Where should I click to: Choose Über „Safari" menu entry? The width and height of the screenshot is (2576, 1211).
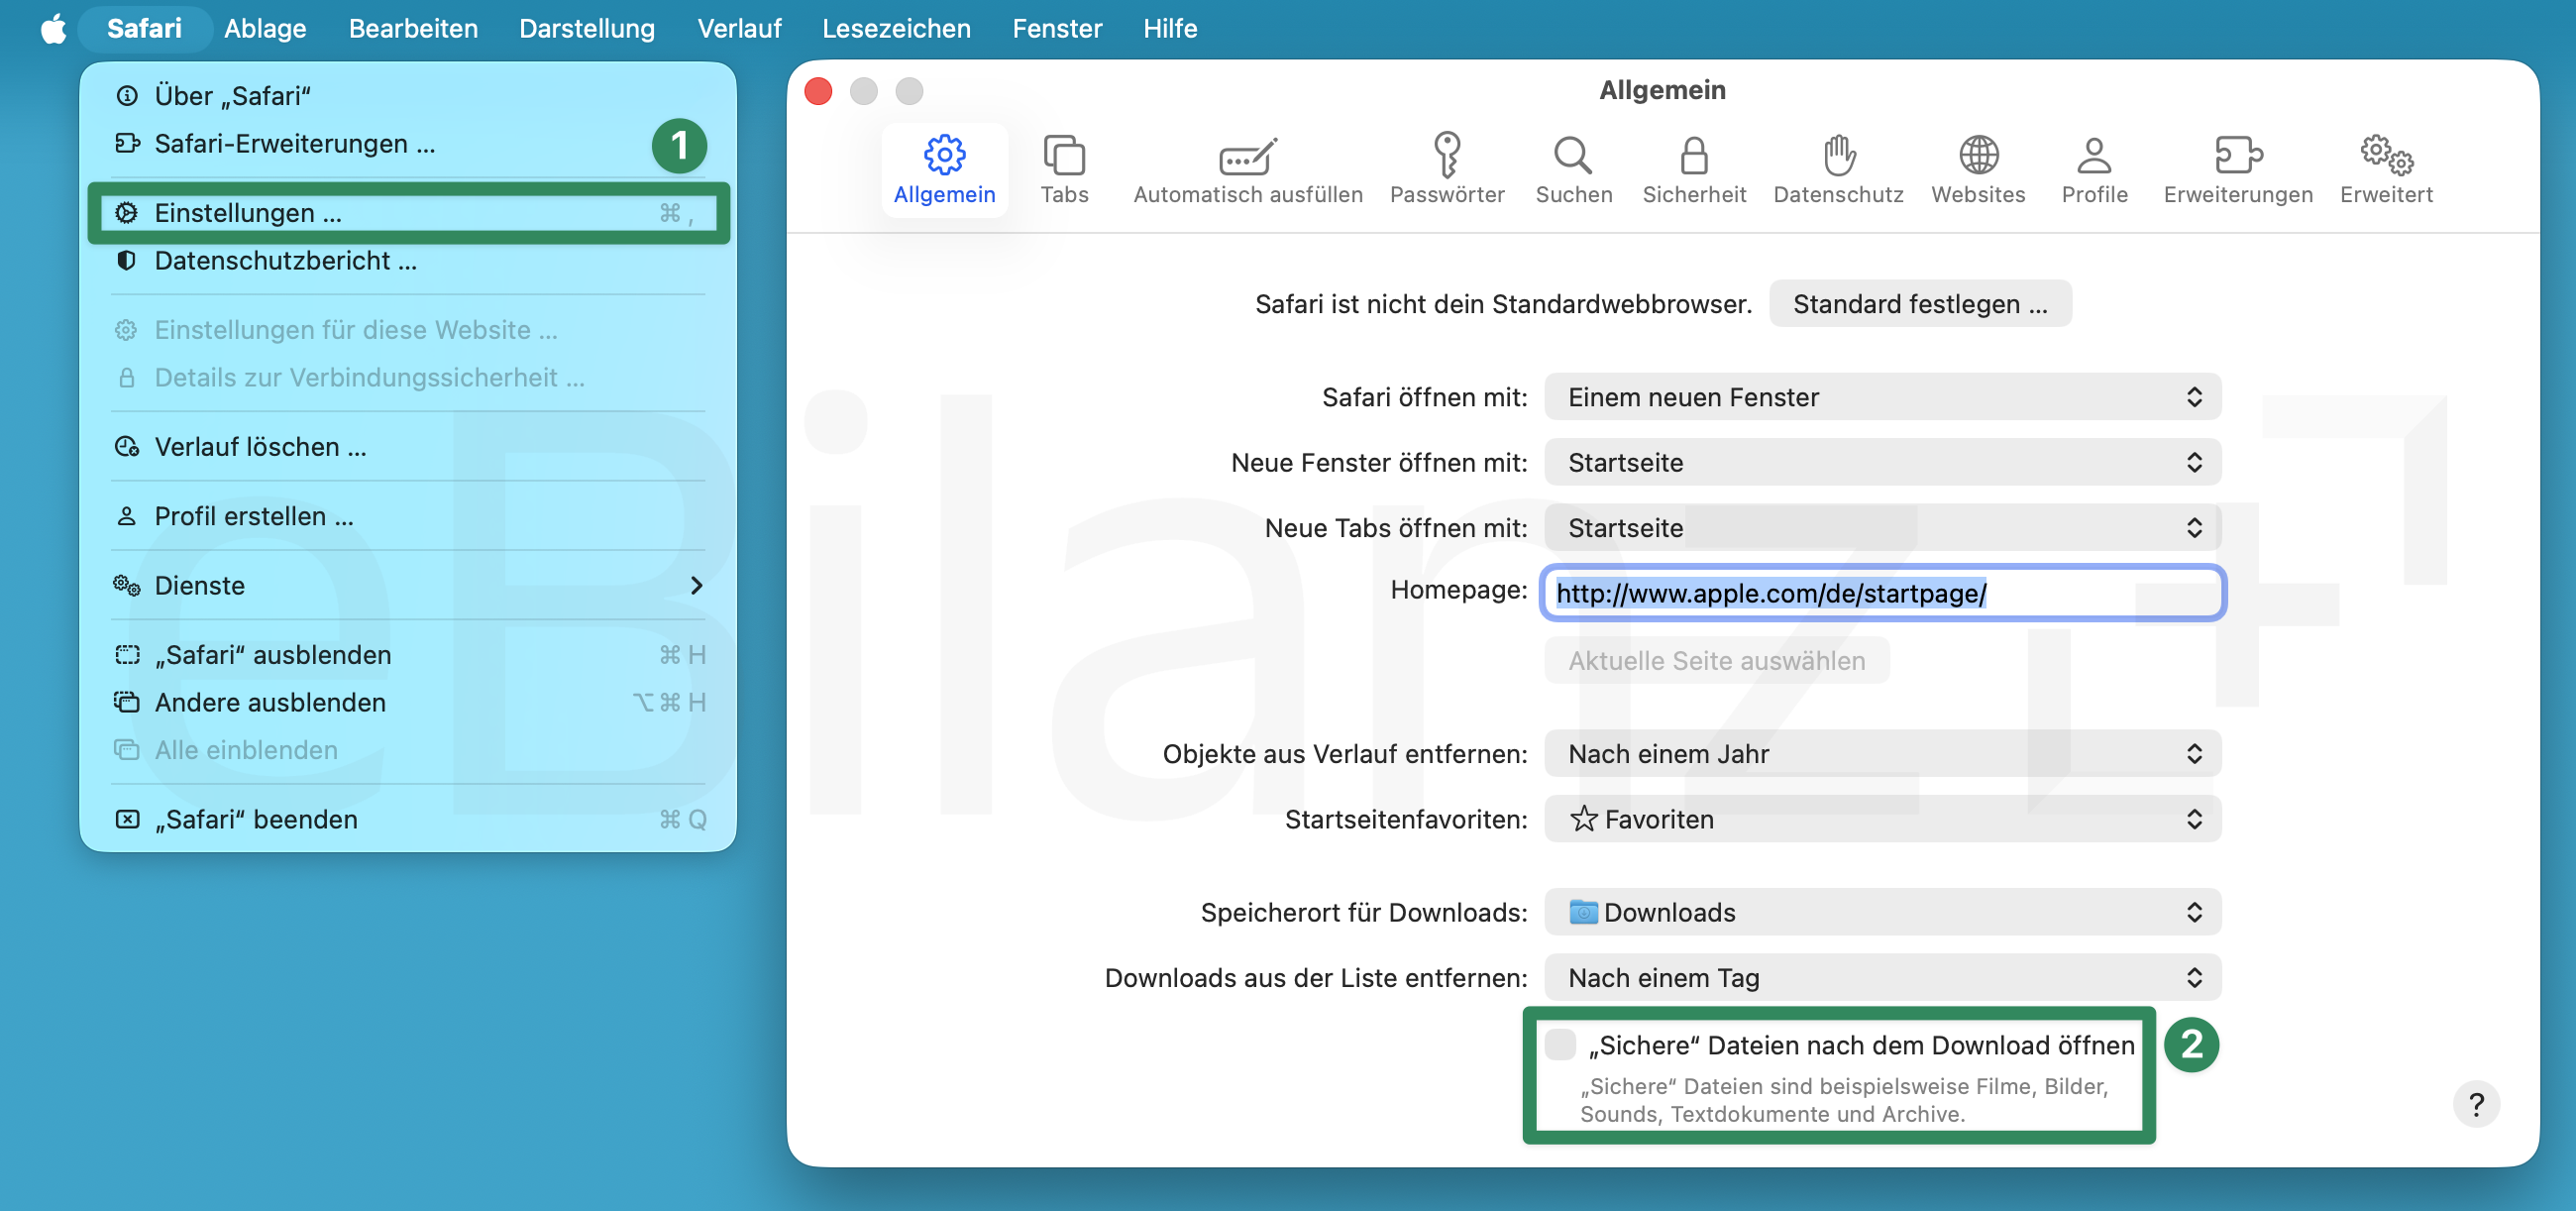(408, 96)
